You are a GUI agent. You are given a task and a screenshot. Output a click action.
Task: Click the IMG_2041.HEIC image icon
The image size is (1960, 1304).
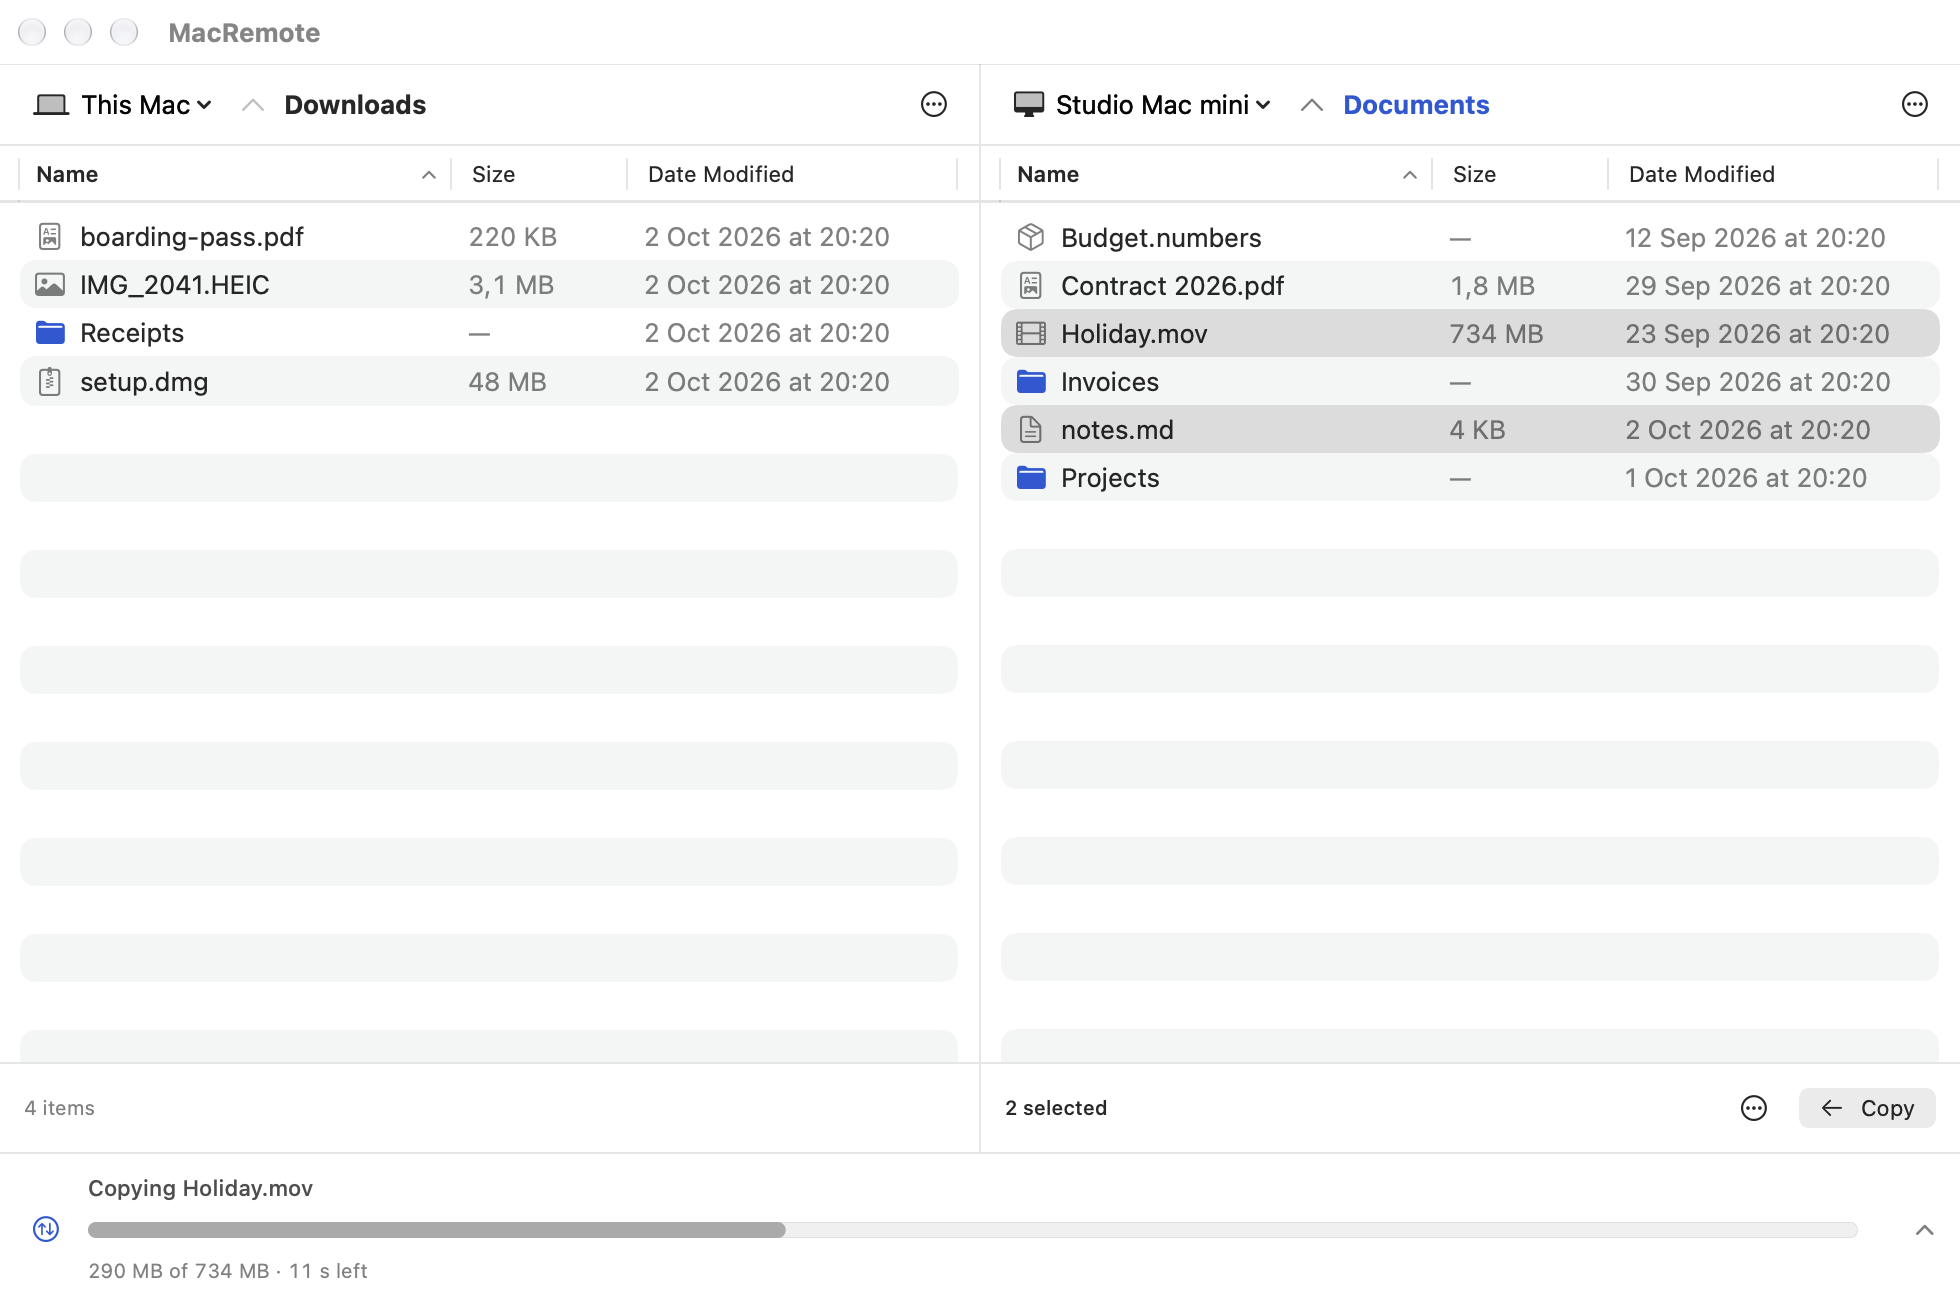(x=50, y=285)
